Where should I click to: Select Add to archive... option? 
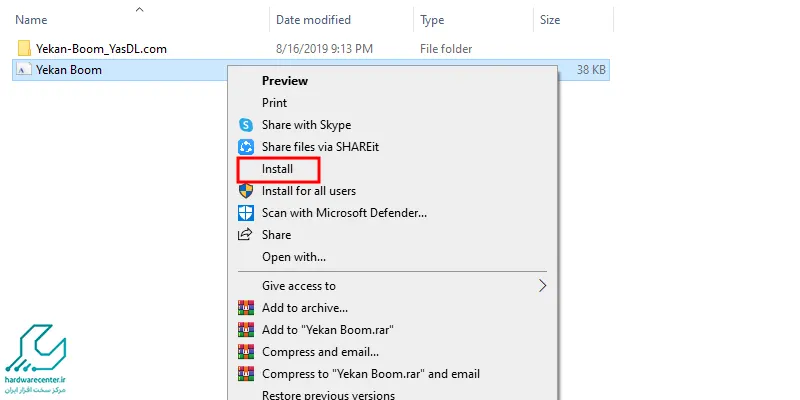coord(305,308)
